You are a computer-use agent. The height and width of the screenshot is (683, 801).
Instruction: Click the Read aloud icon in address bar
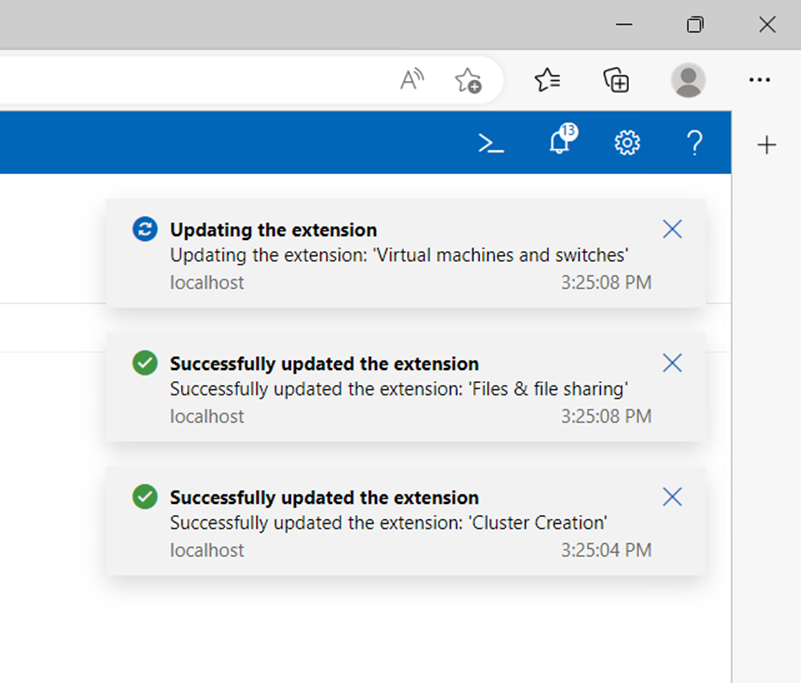click(x=412, y=80)
